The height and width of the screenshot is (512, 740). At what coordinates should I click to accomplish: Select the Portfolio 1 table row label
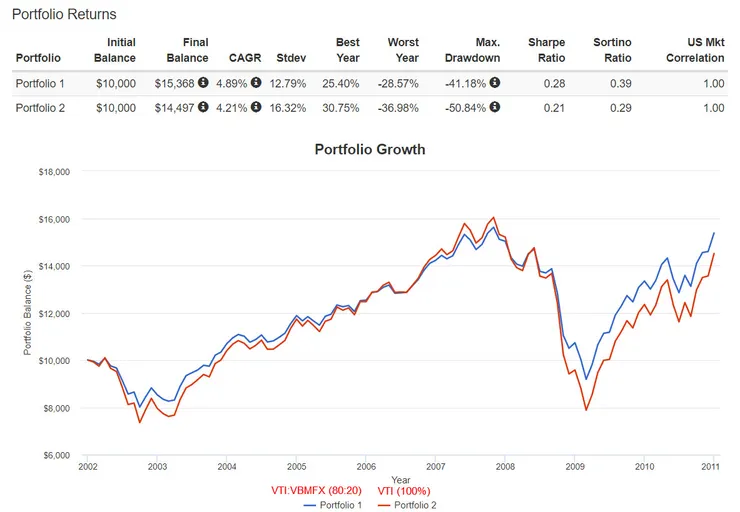[x=41, y=83]
